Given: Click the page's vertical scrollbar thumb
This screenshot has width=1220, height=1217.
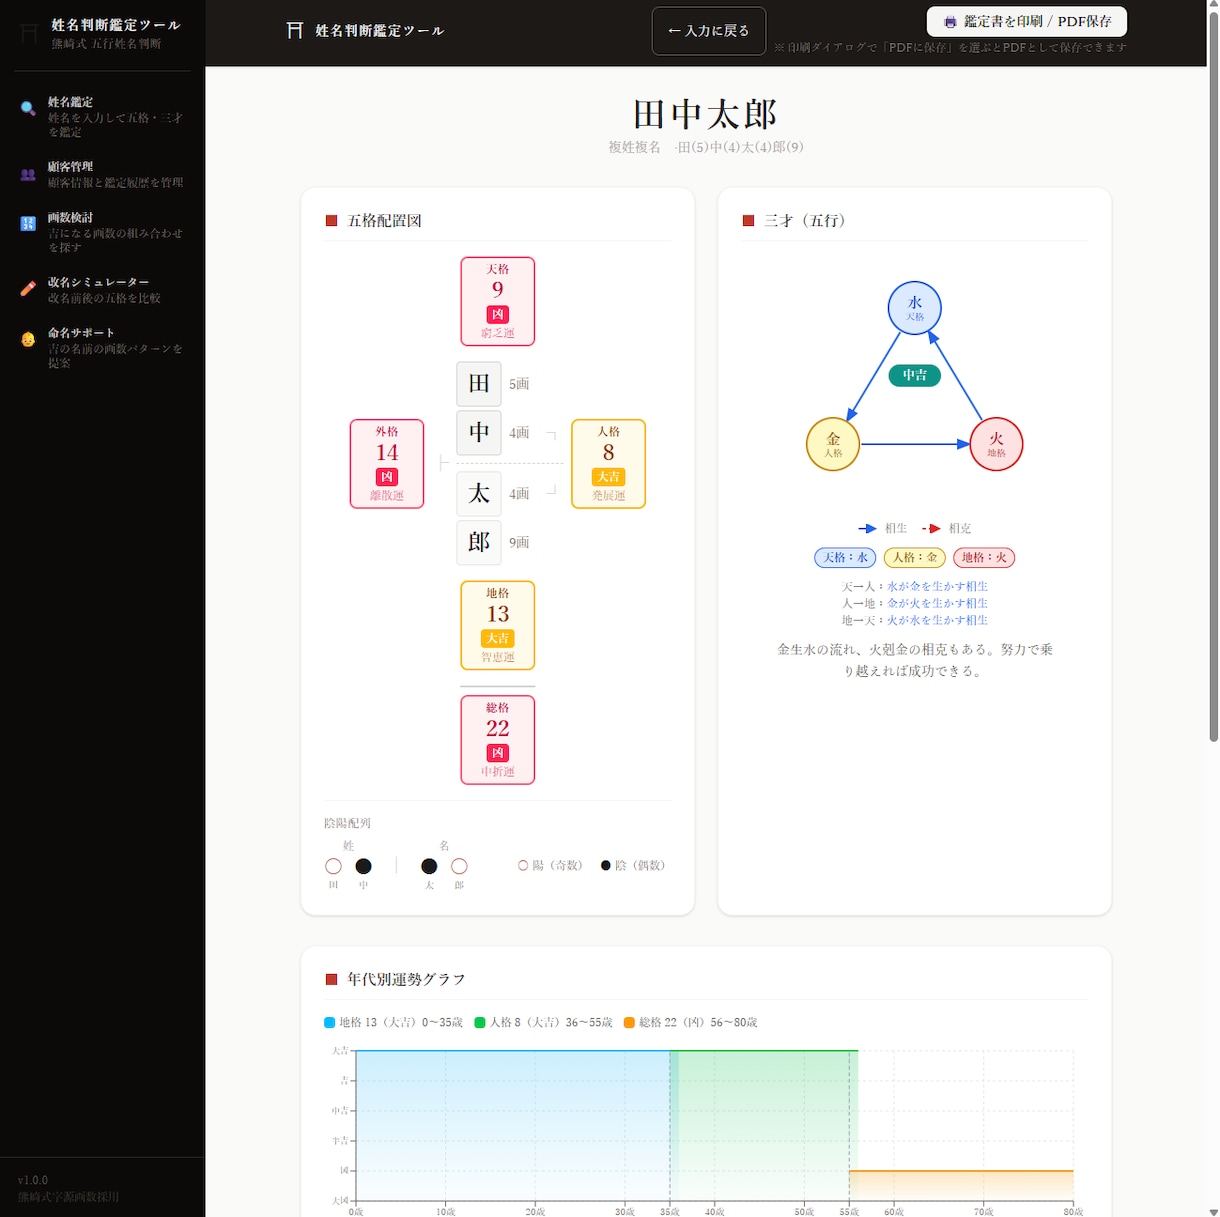Looking at the screenshot, I should tap(1214, 375).
